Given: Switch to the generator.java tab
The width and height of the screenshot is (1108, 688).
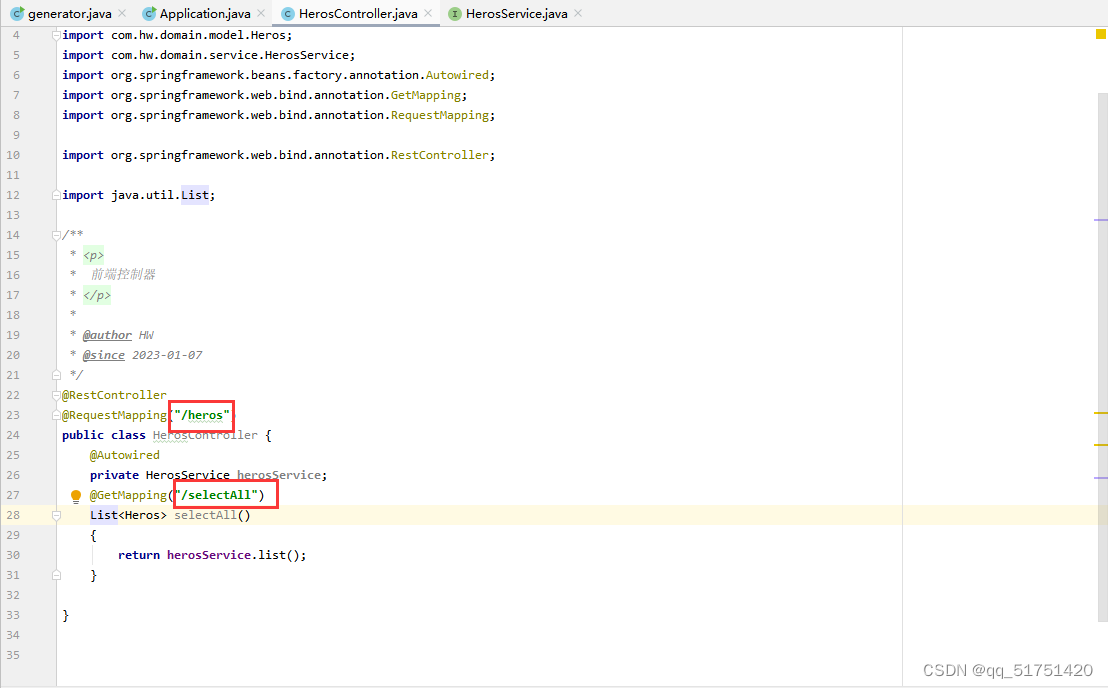Looking at the screenshot, I should click(x=69, y=13).
